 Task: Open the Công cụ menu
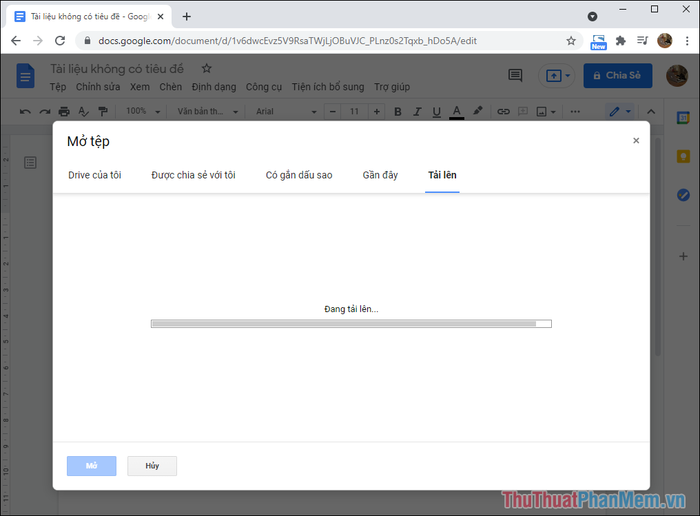pos(264,87)
